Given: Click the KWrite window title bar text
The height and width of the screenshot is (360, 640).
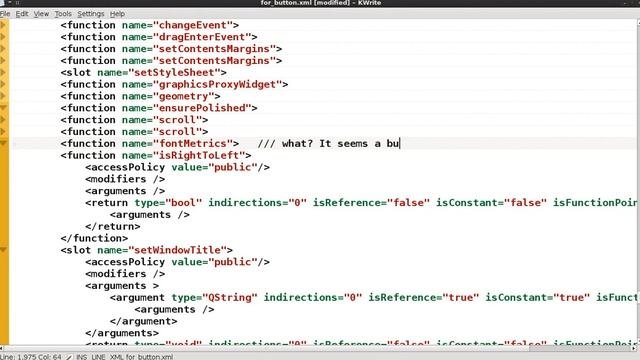Looking at the screenshot, I should point(321,3).
